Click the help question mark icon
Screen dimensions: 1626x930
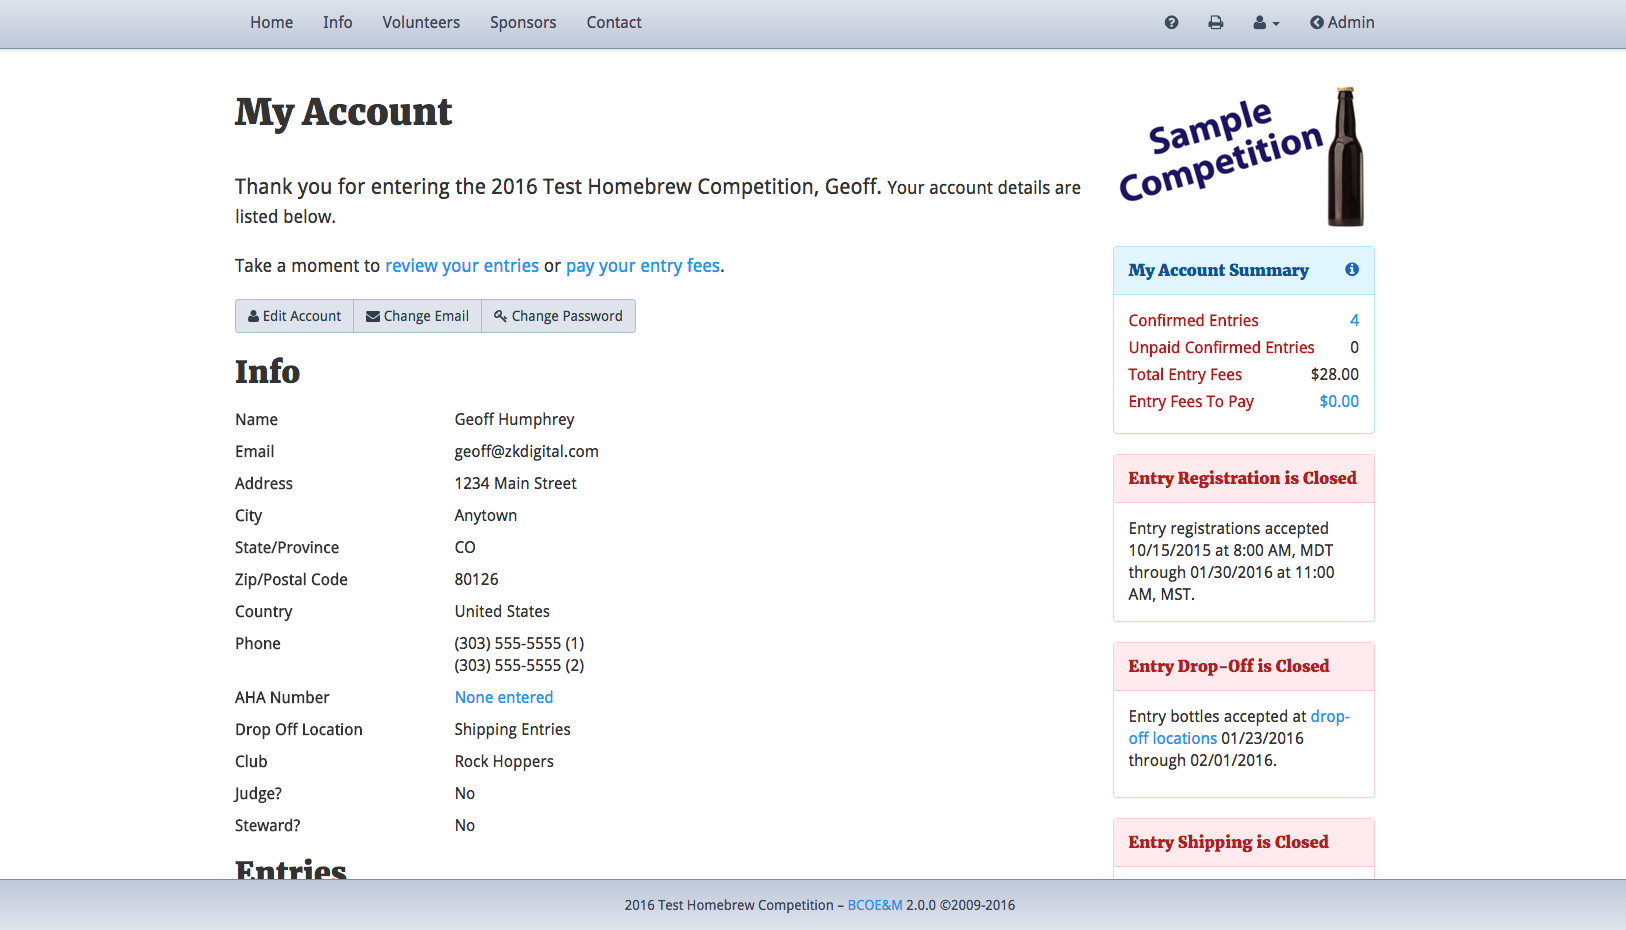click(x=1171, y=22)
